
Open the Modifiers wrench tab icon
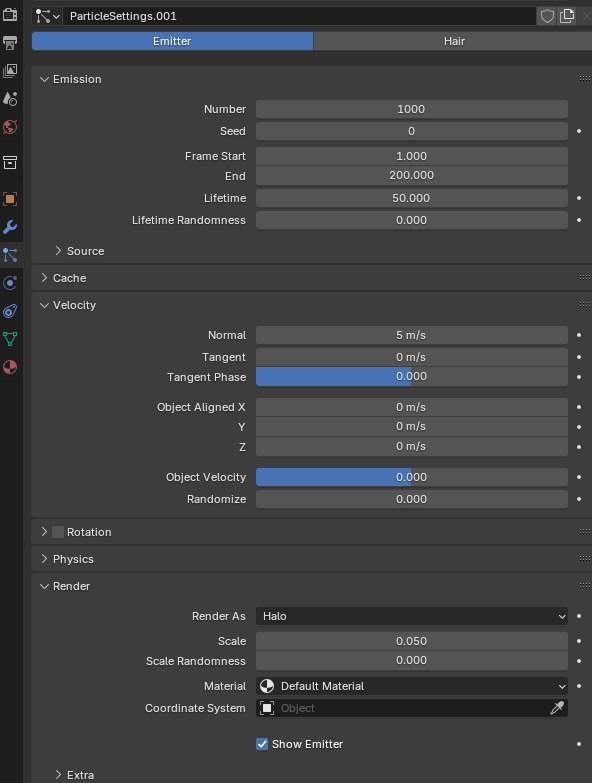click(x=10, y=227)
